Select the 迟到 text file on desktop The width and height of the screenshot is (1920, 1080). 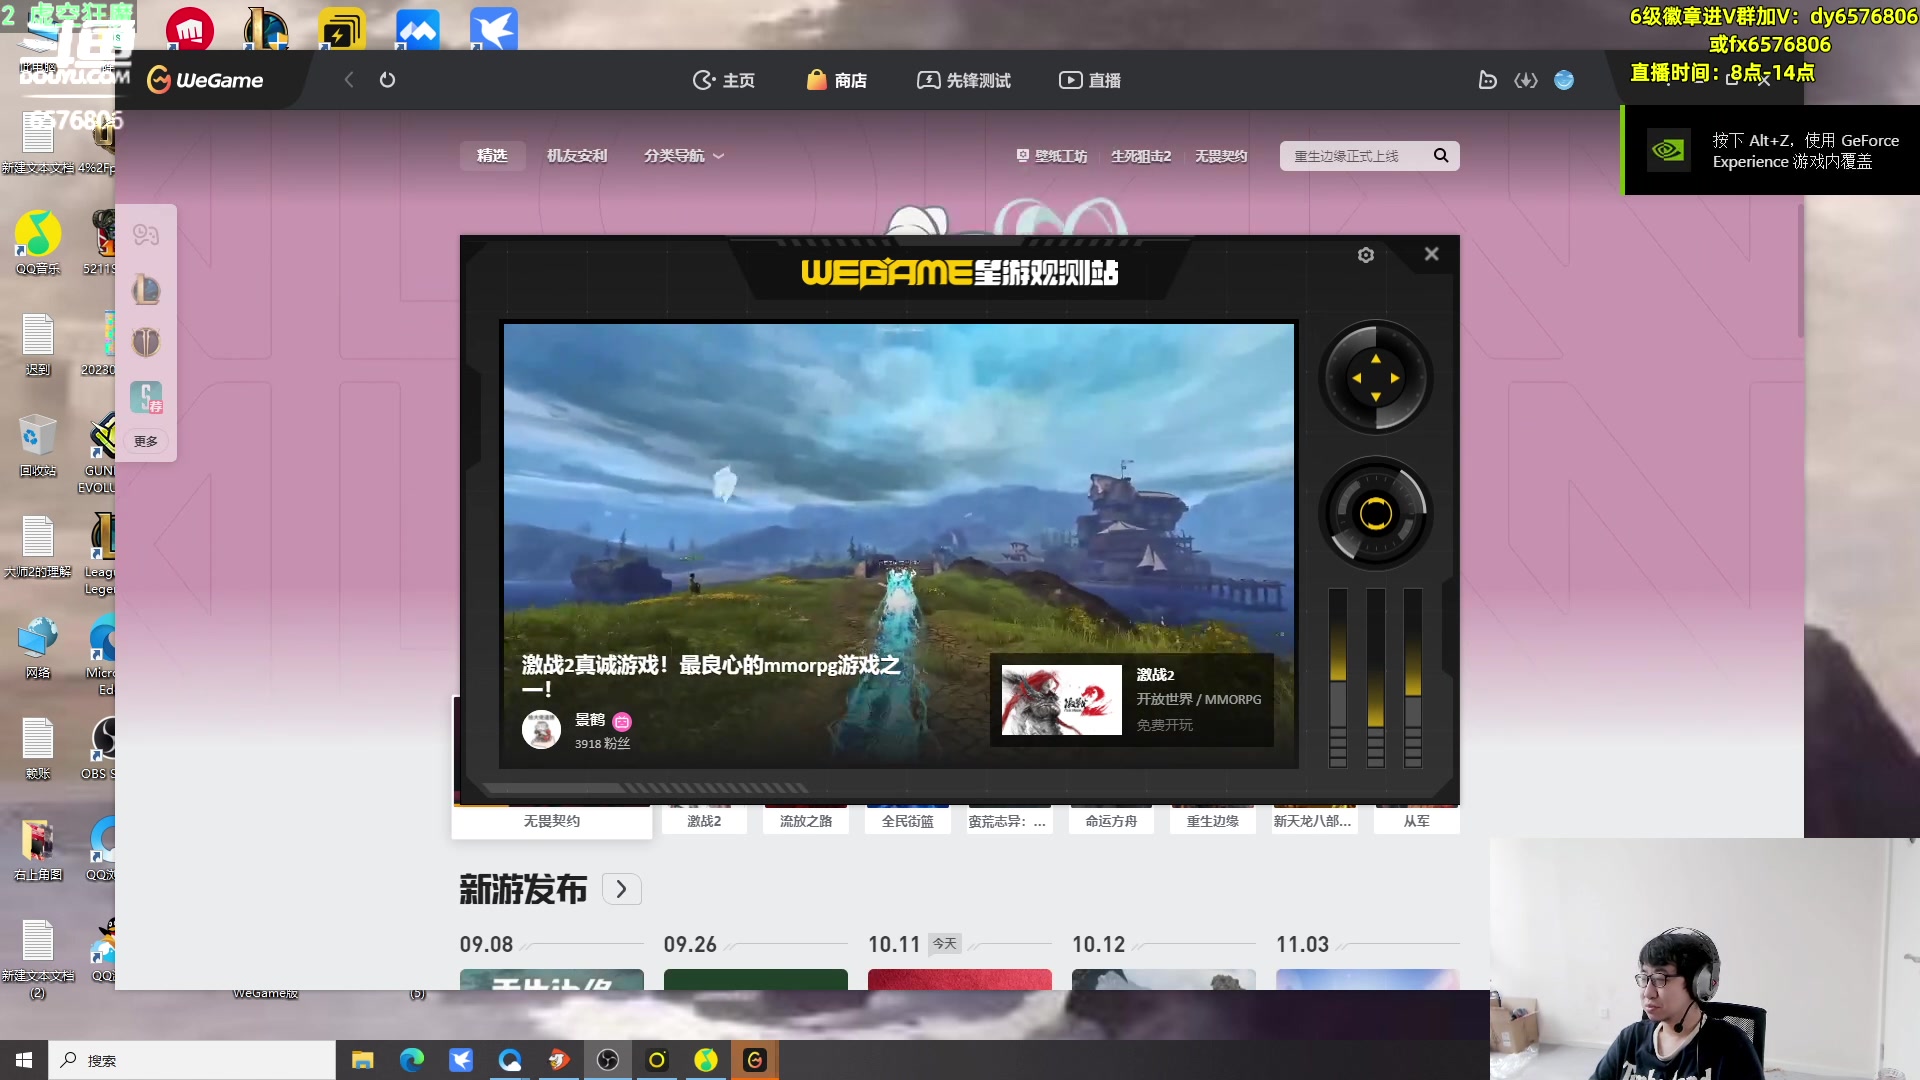(x=38, y=344)
